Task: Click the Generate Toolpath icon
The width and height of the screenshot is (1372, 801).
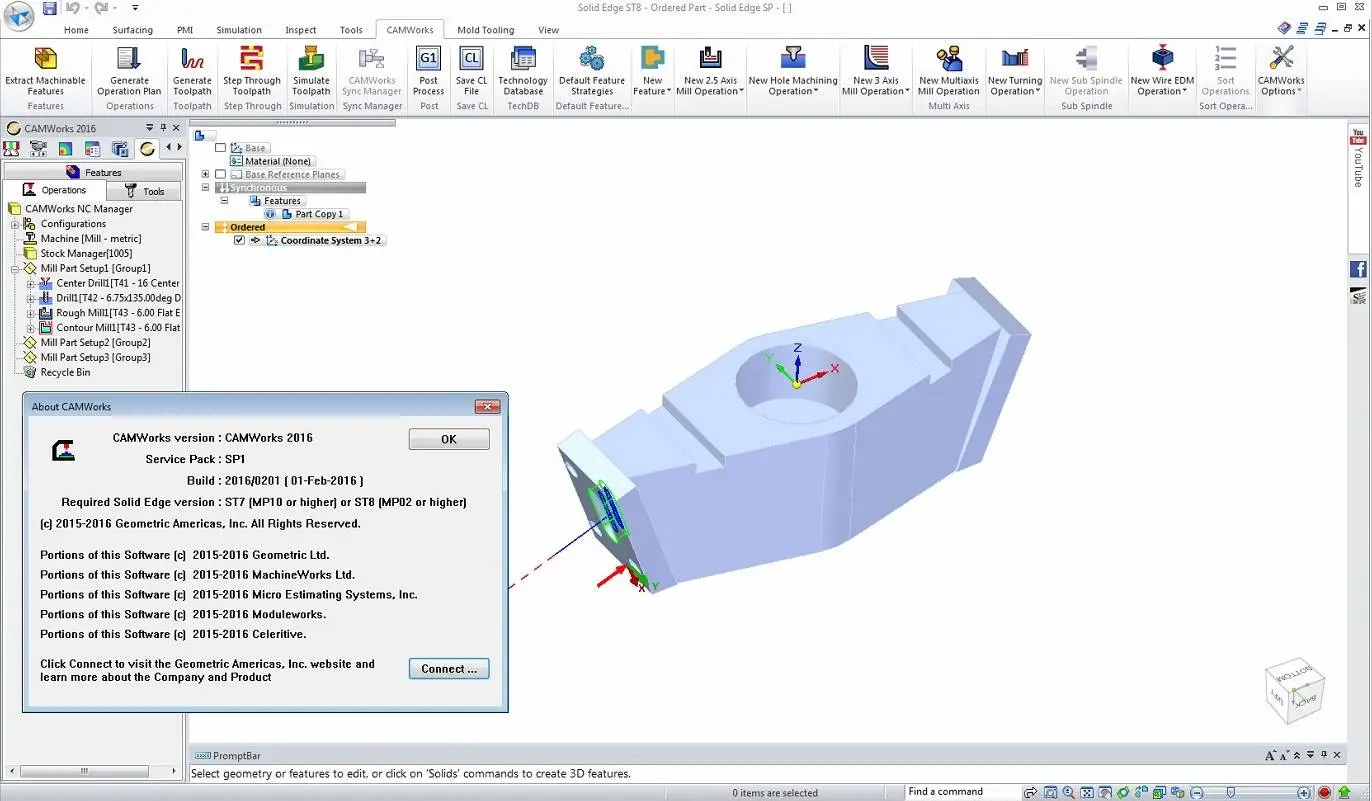Action: 192,59
